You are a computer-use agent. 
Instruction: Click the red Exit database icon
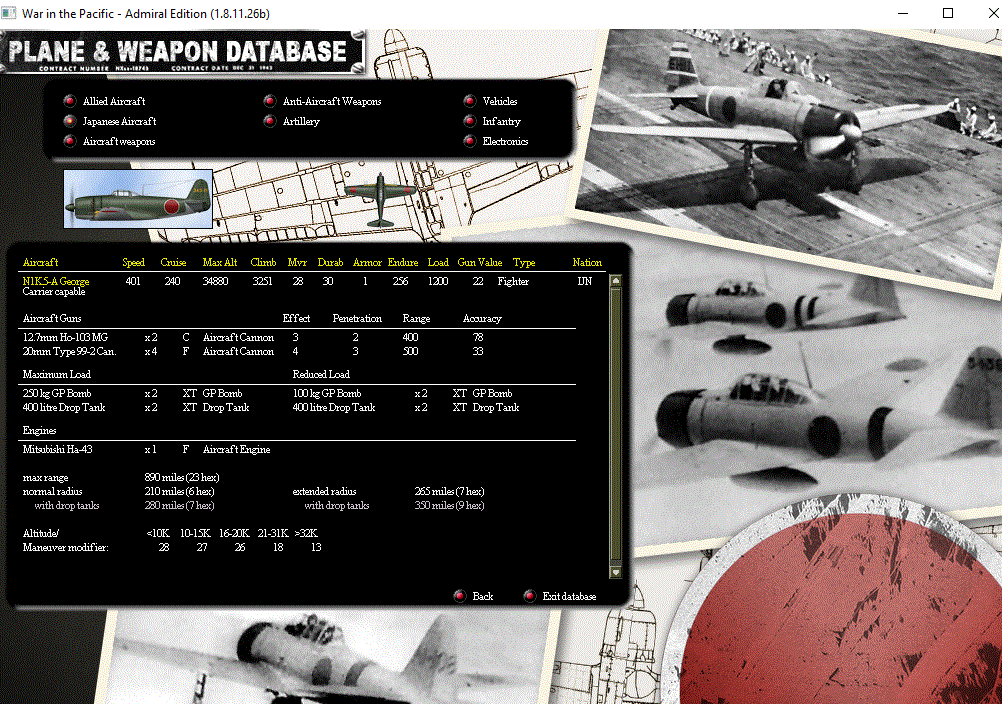coord(529,596)
